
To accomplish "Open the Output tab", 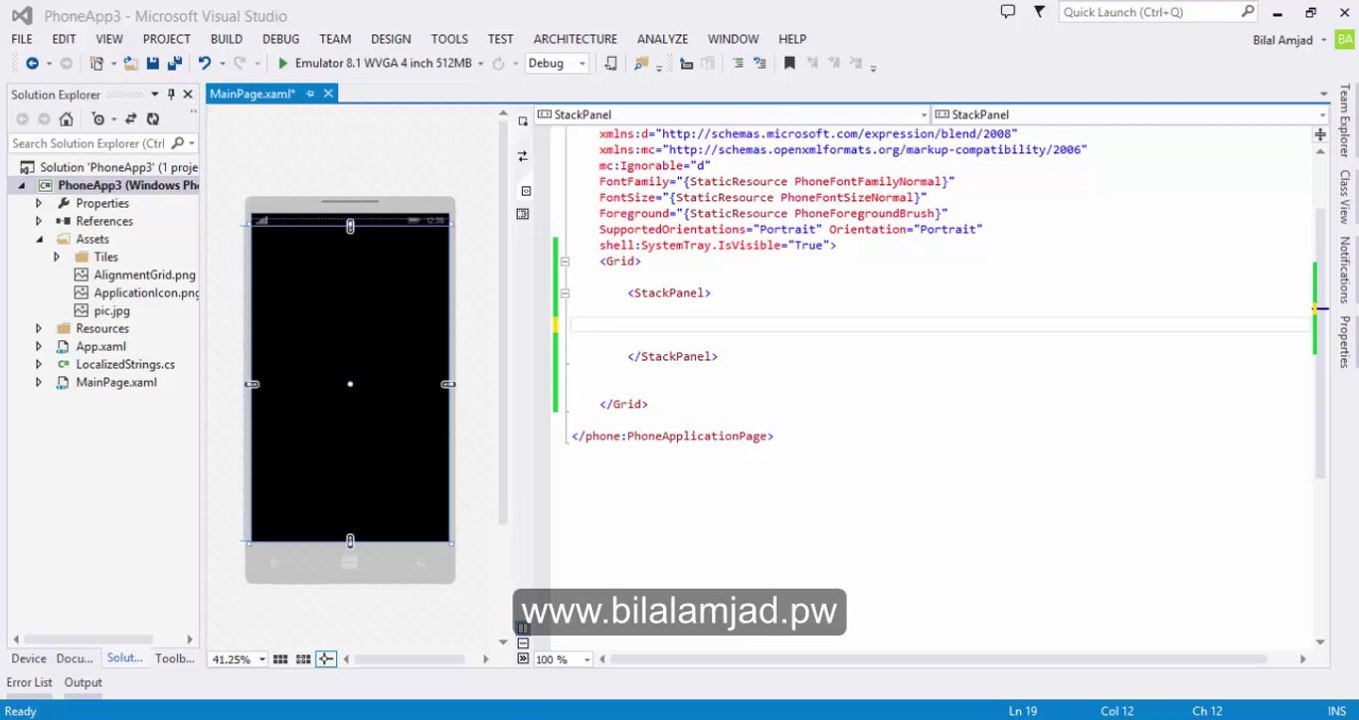I will pyautogui.click(x=83, y=682).
